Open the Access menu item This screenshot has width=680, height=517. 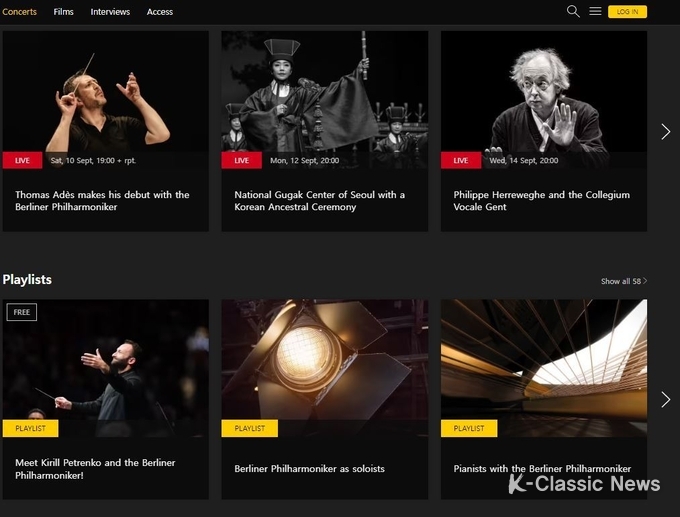tap(160, 12)
